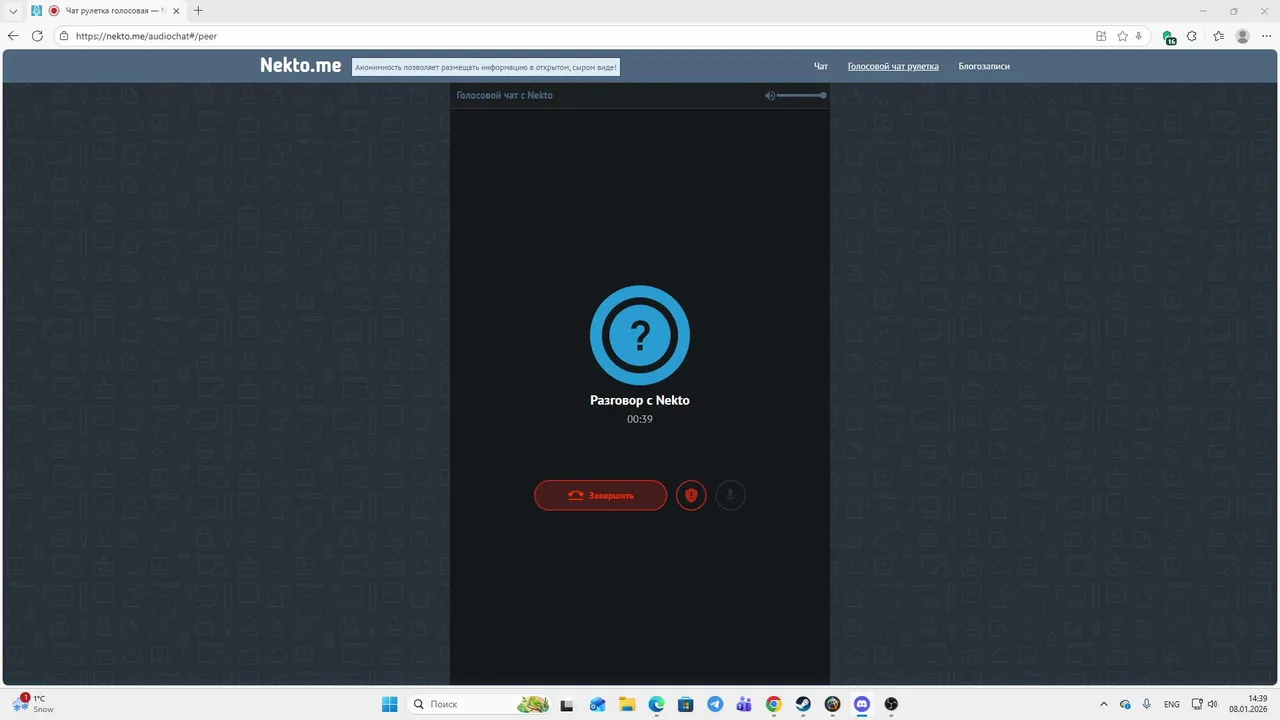Click the blue question-mark avatar
1280x720 pixels.
coord(640,335)
